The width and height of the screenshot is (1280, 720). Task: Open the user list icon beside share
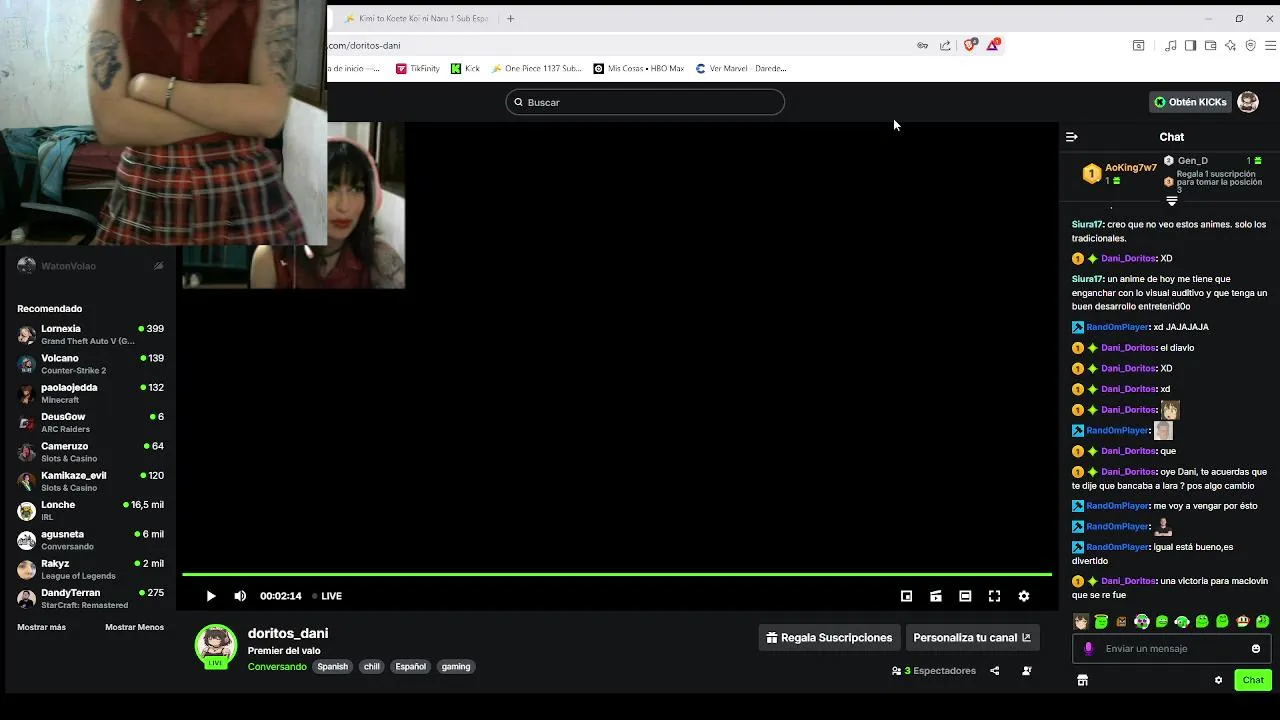pos(1026,671)
